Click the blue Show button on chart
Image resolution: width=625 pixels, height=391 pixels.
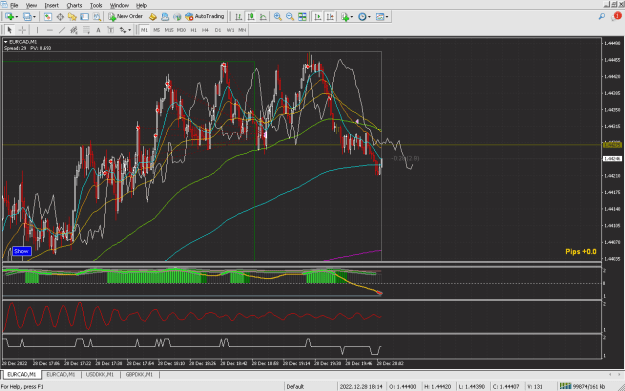22,251
